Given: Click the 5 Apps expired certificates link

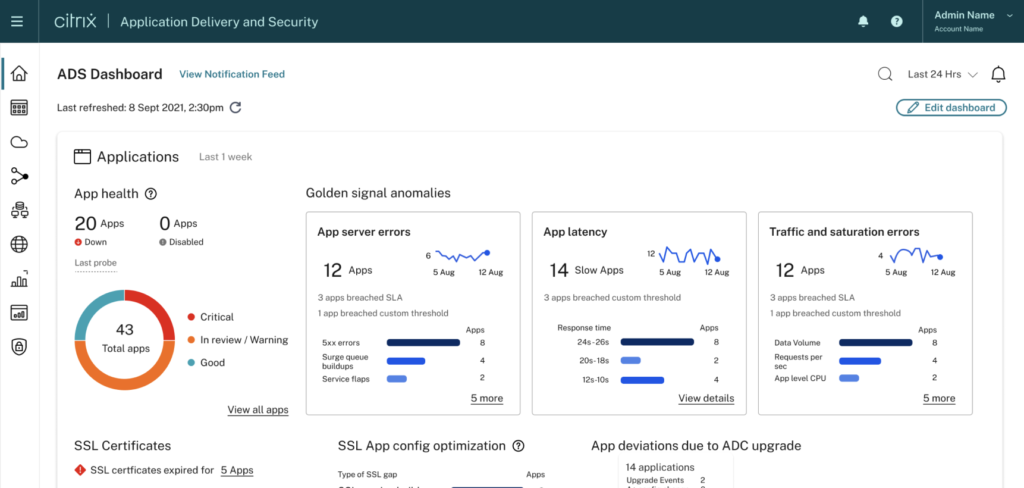Looking at the screenshot, I should tap(237, 470).
